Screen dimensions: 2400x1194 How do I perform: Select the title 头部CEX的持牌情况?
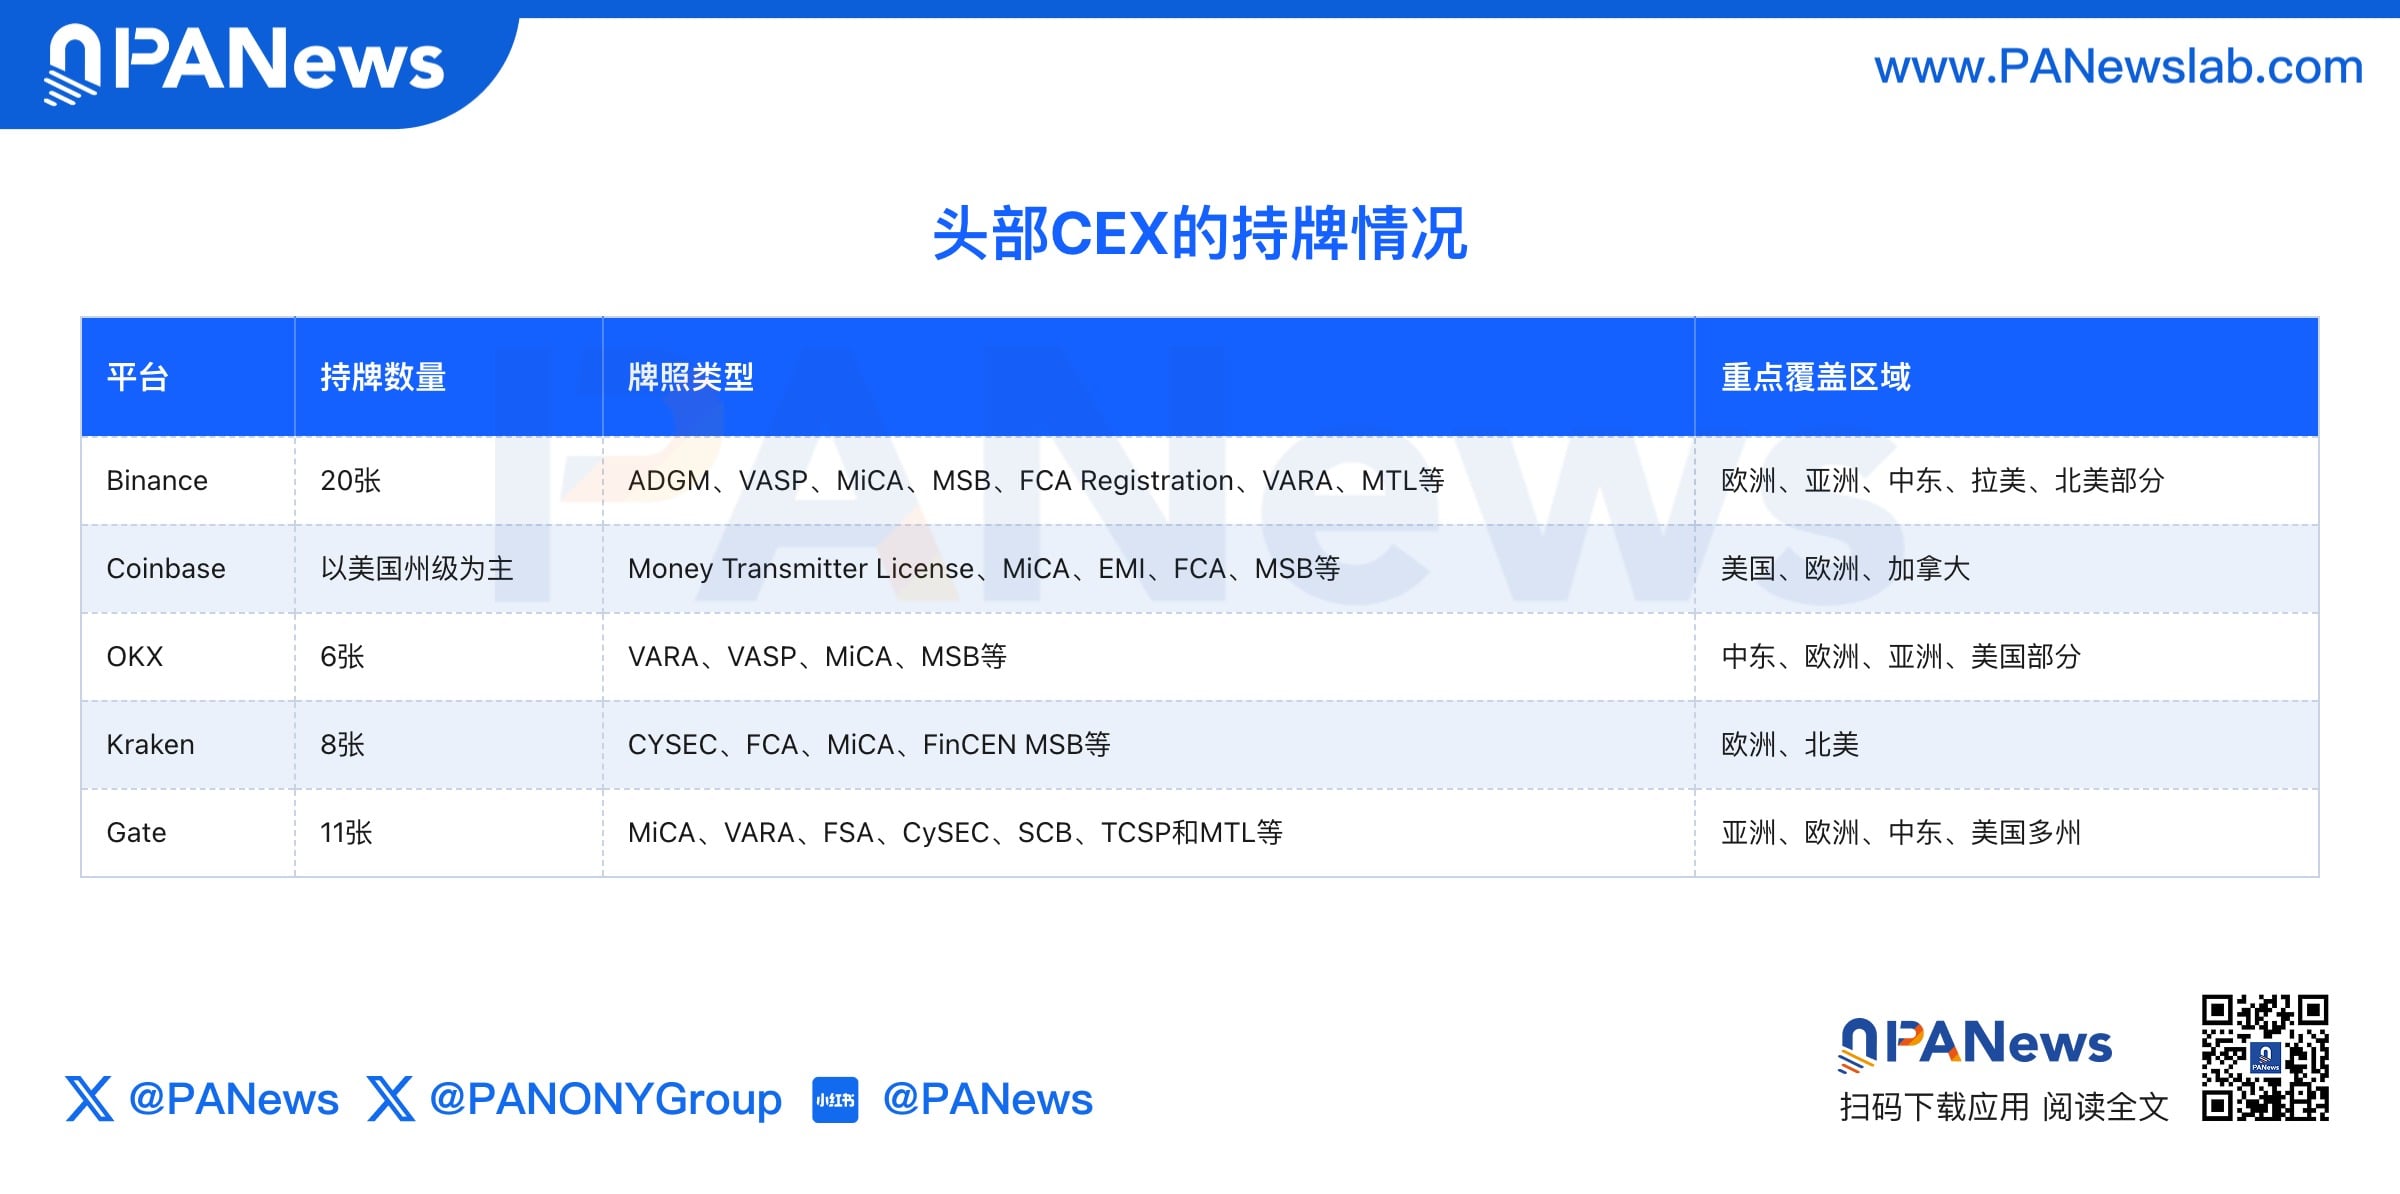pos(1200,234)
